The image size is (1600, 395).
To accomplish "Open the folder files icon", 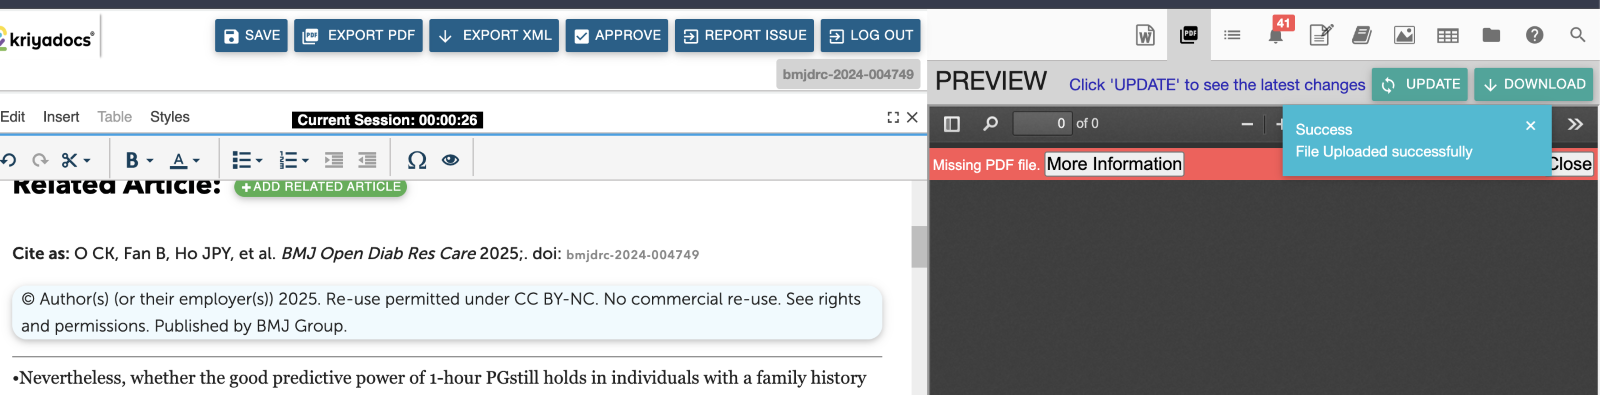I will (x=1491, y=35).
